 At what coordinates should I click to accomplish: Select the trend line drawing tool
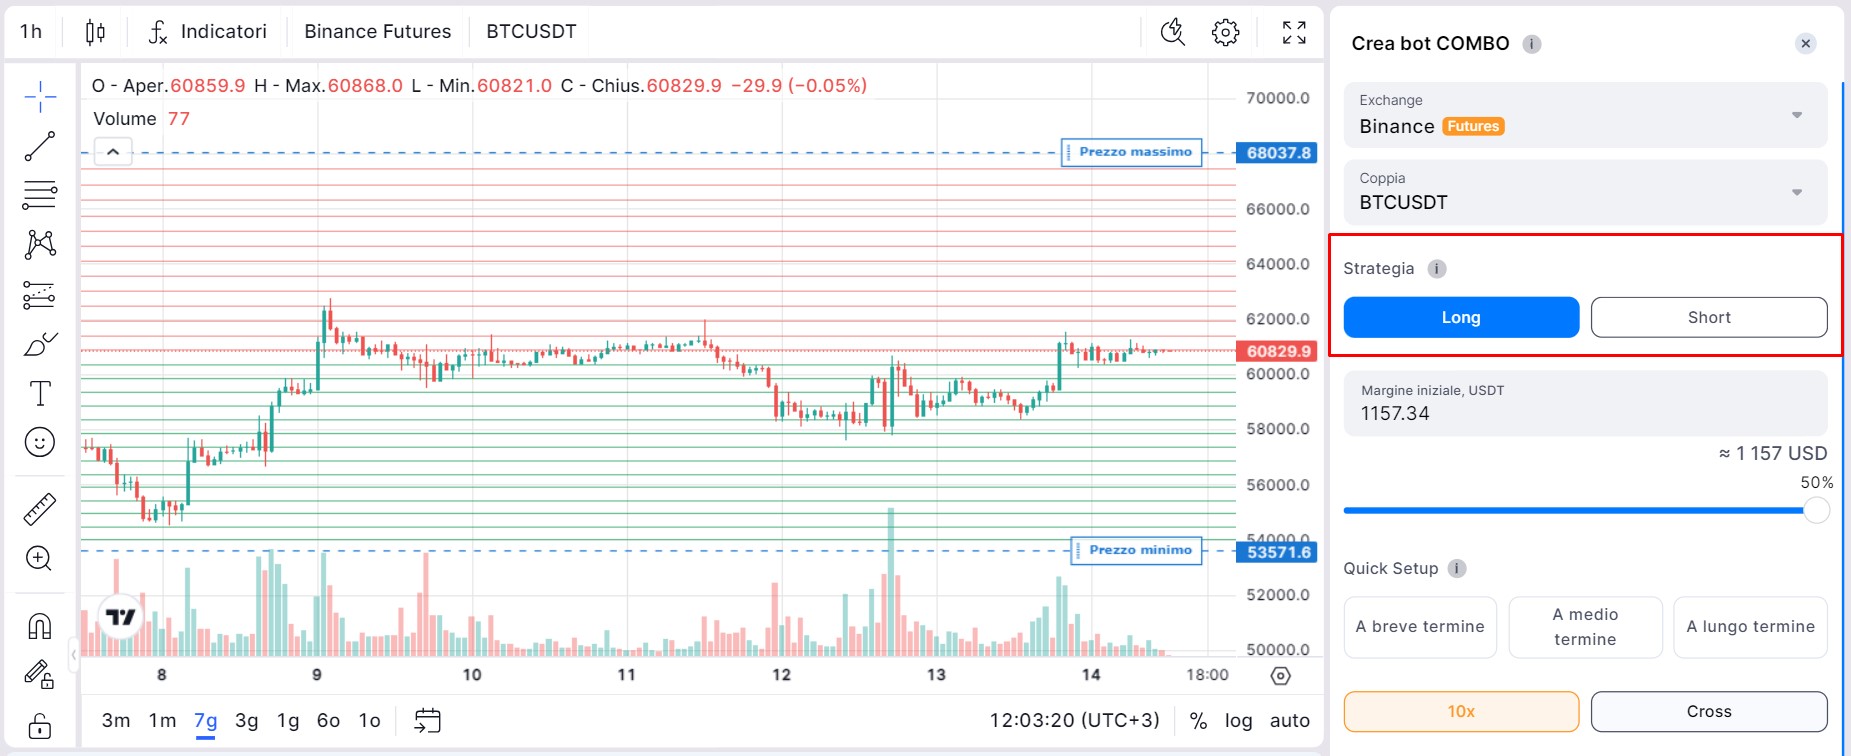click(x=40, y=146)
